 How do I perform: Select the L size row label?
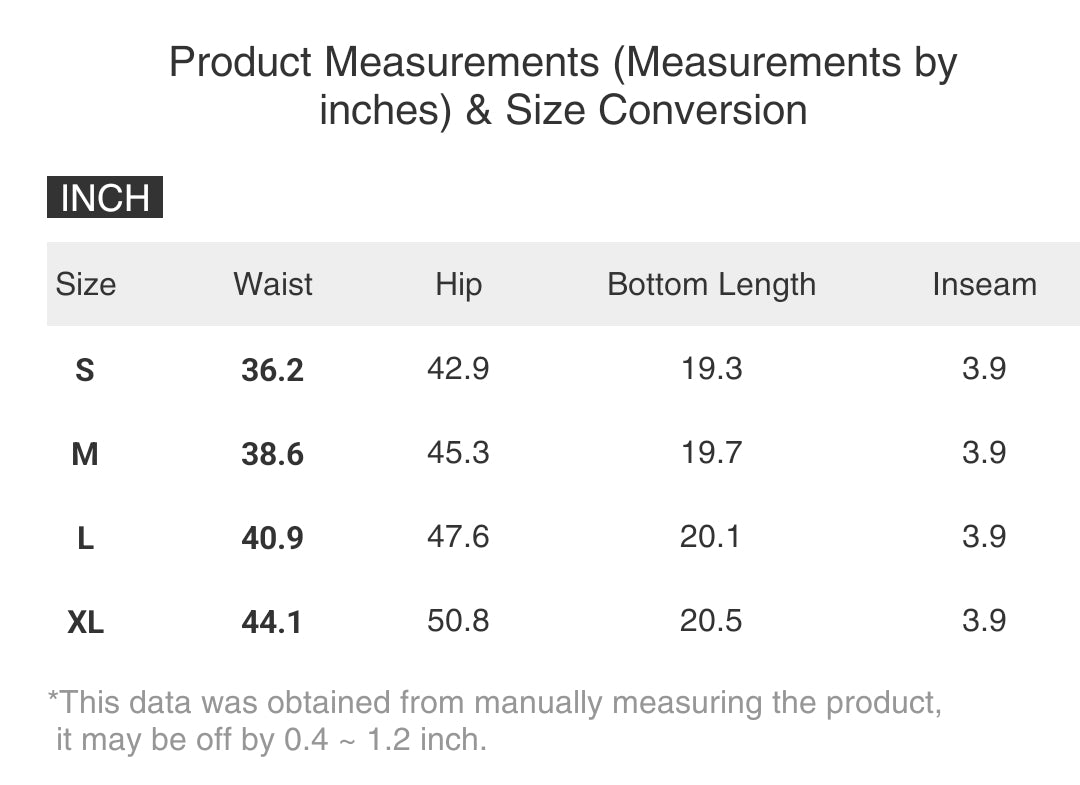(x=85, y=539)
